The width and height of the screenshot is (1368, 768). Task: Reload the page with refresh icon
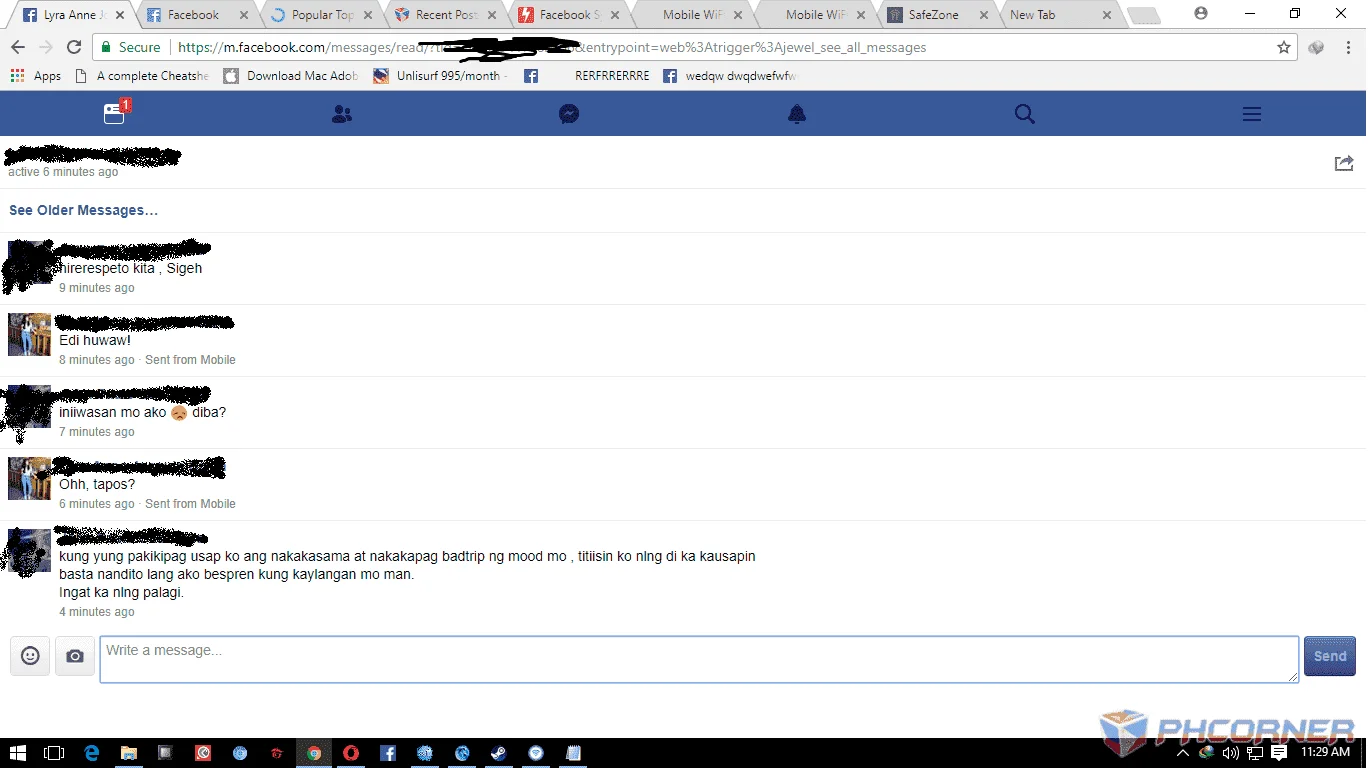click(74, 47)
